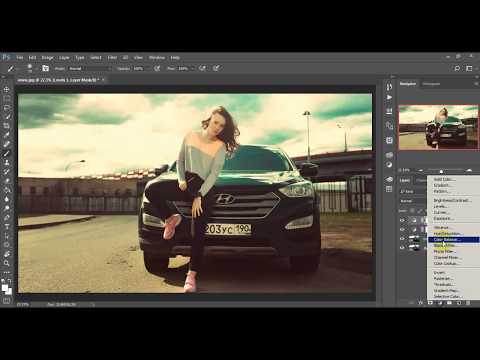This screenshot has width=480, height=360.
Task: Open the workspace switcher icon
Action: (469, 68)
